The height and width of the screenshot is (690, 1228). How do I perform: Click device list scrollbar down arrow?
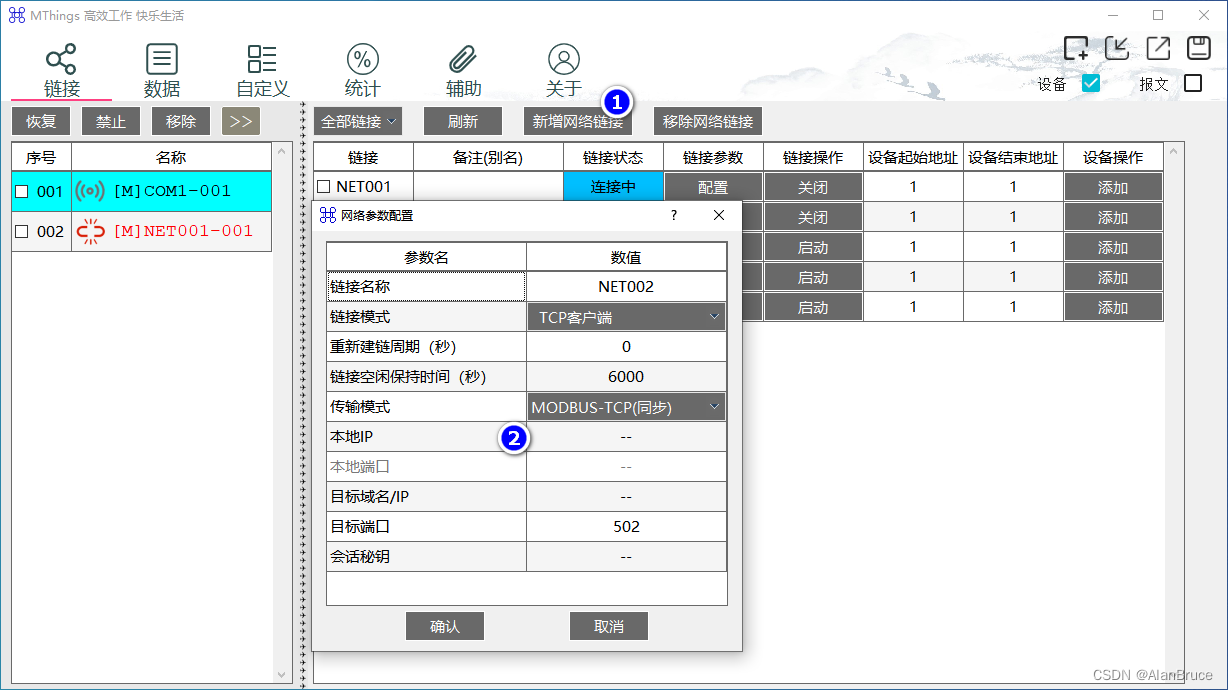coord(281,674)
